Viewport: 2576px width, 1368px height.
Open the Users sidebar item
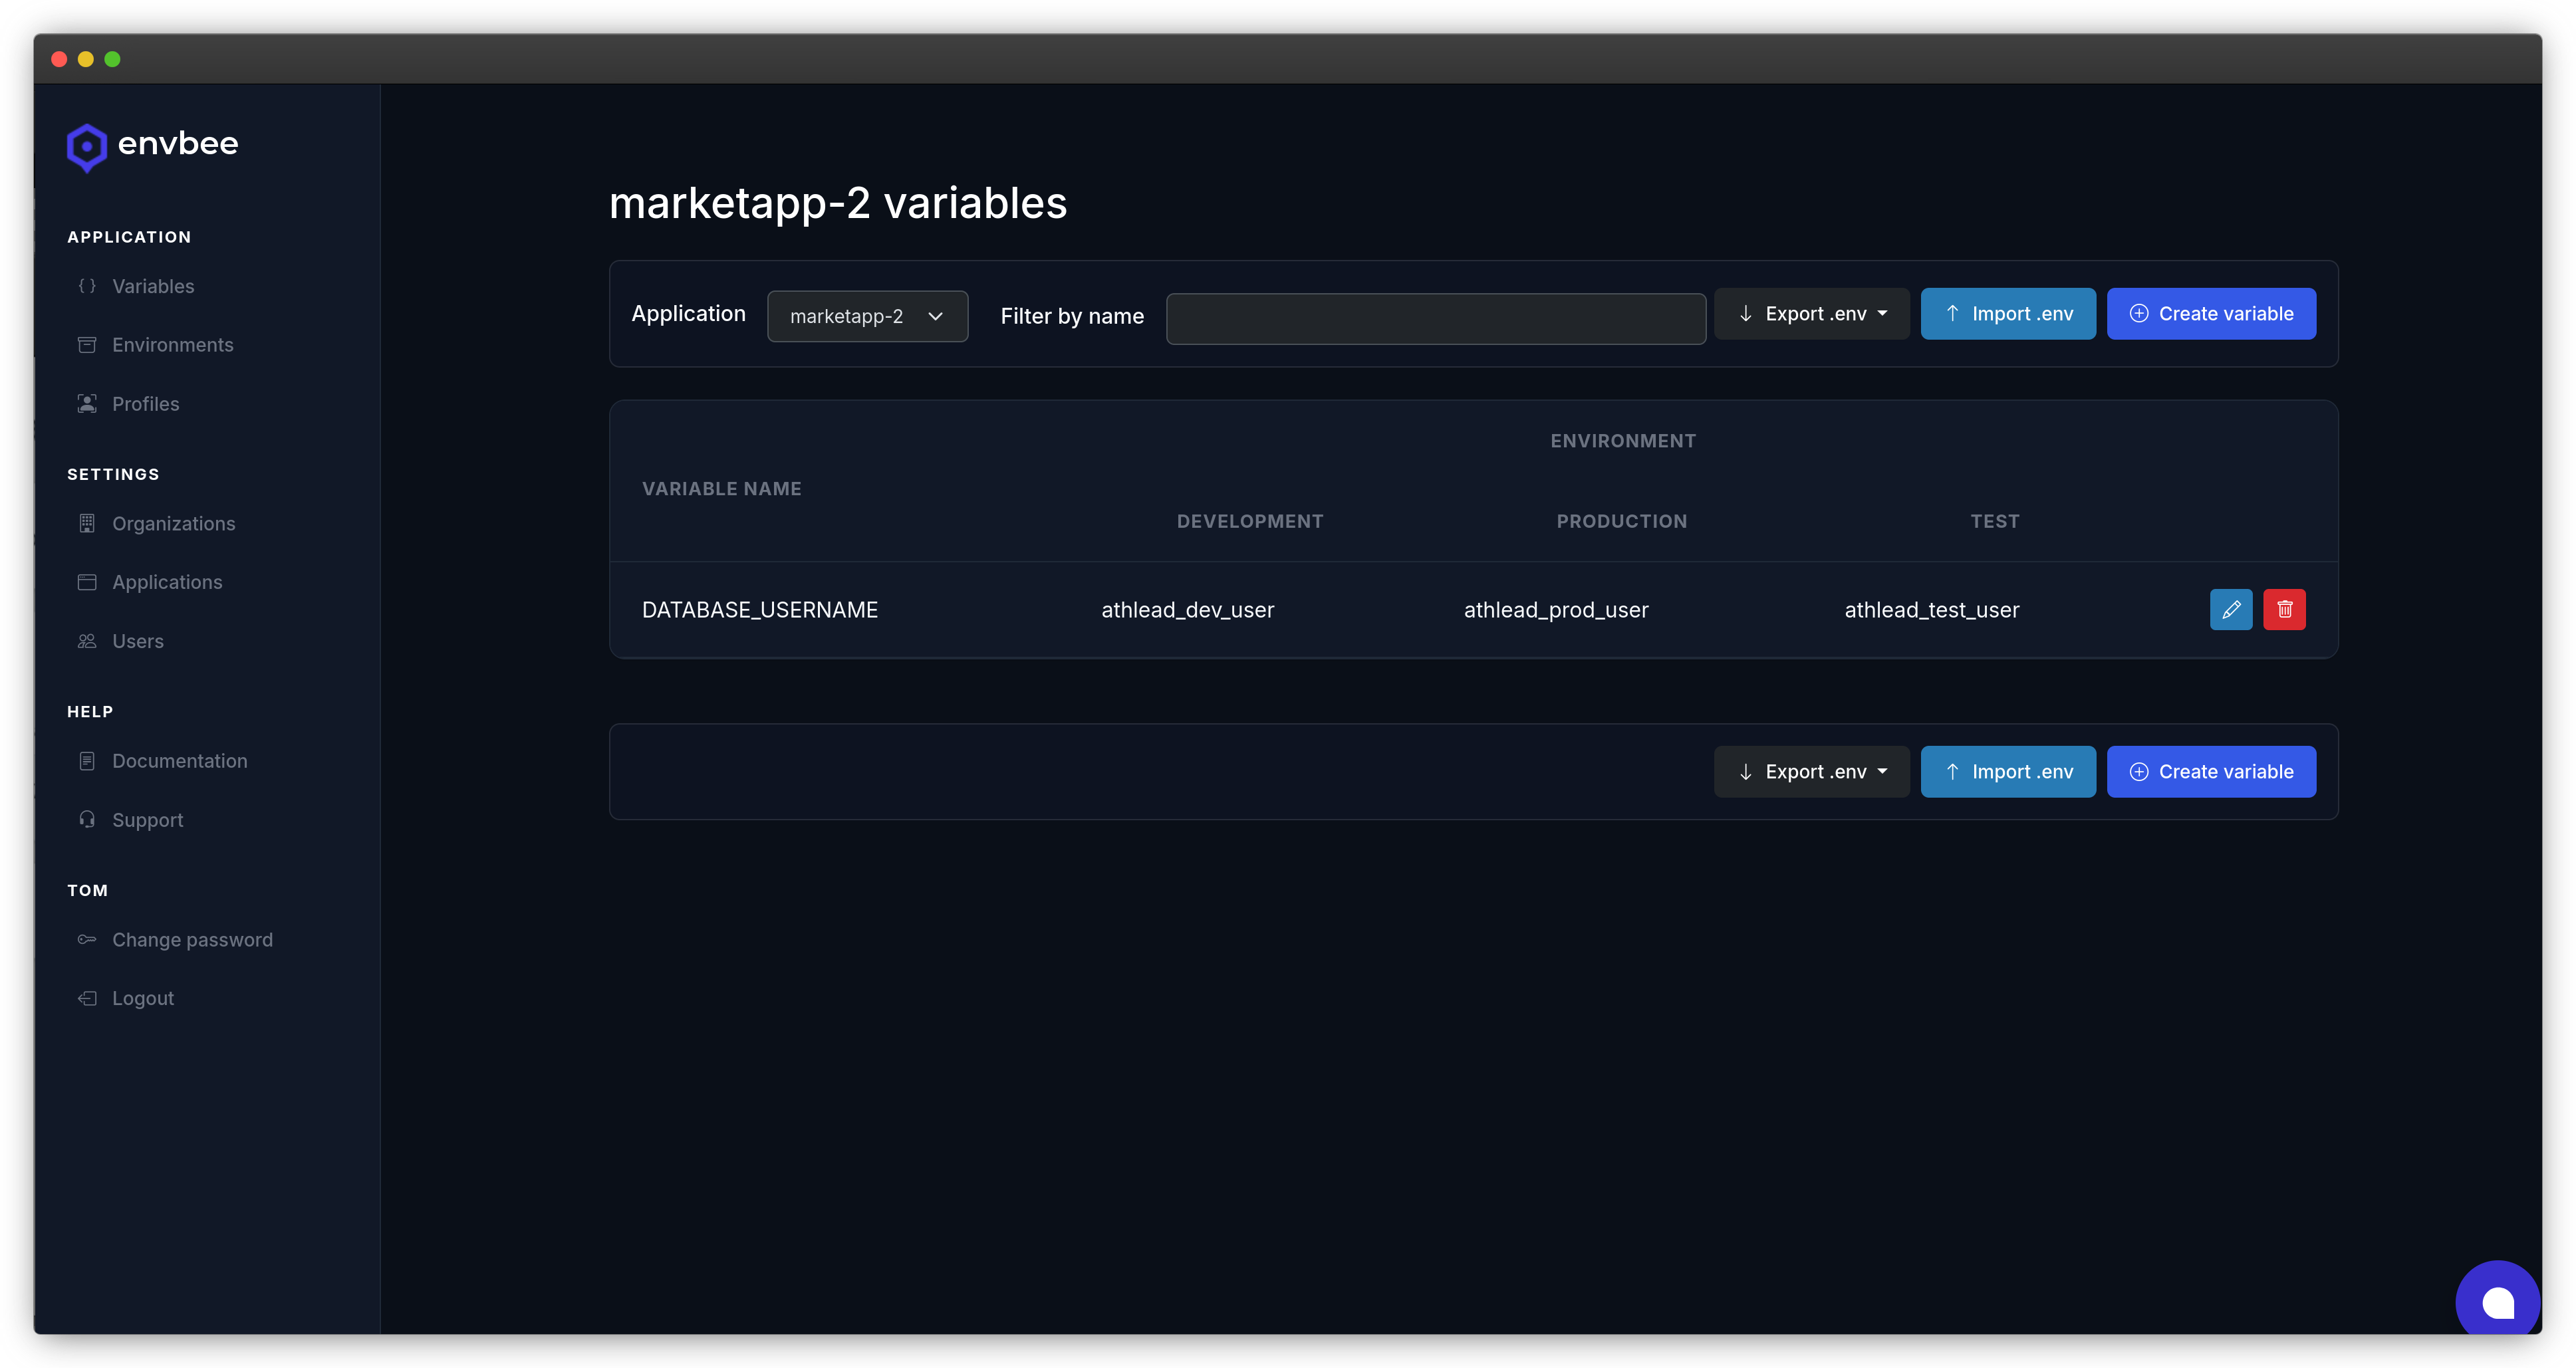pyautogui.click(x=138, y=641)
